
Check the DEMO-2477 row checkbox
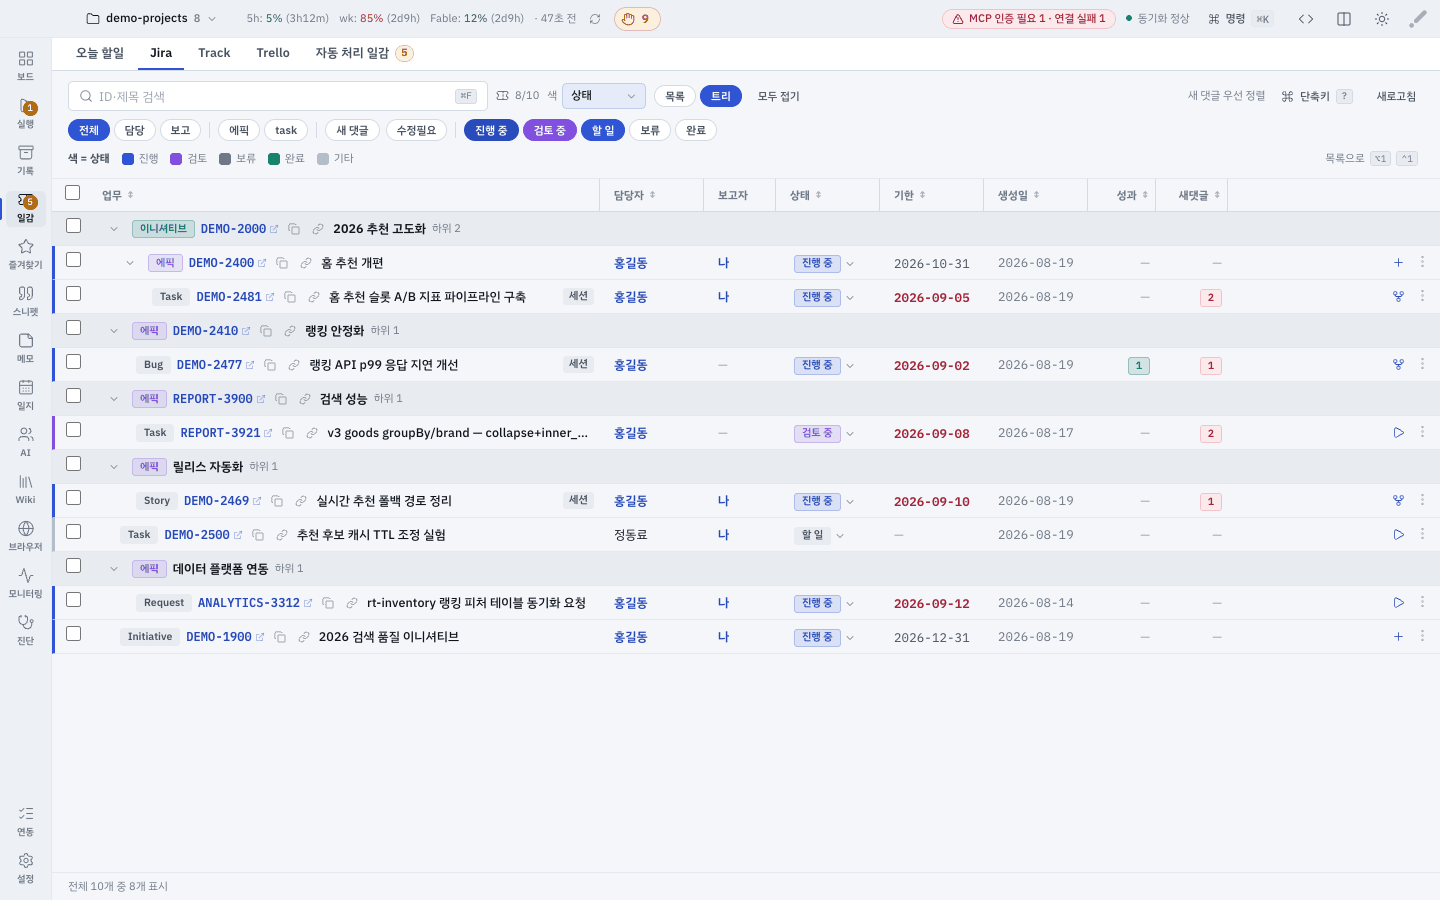coord(73,362)
